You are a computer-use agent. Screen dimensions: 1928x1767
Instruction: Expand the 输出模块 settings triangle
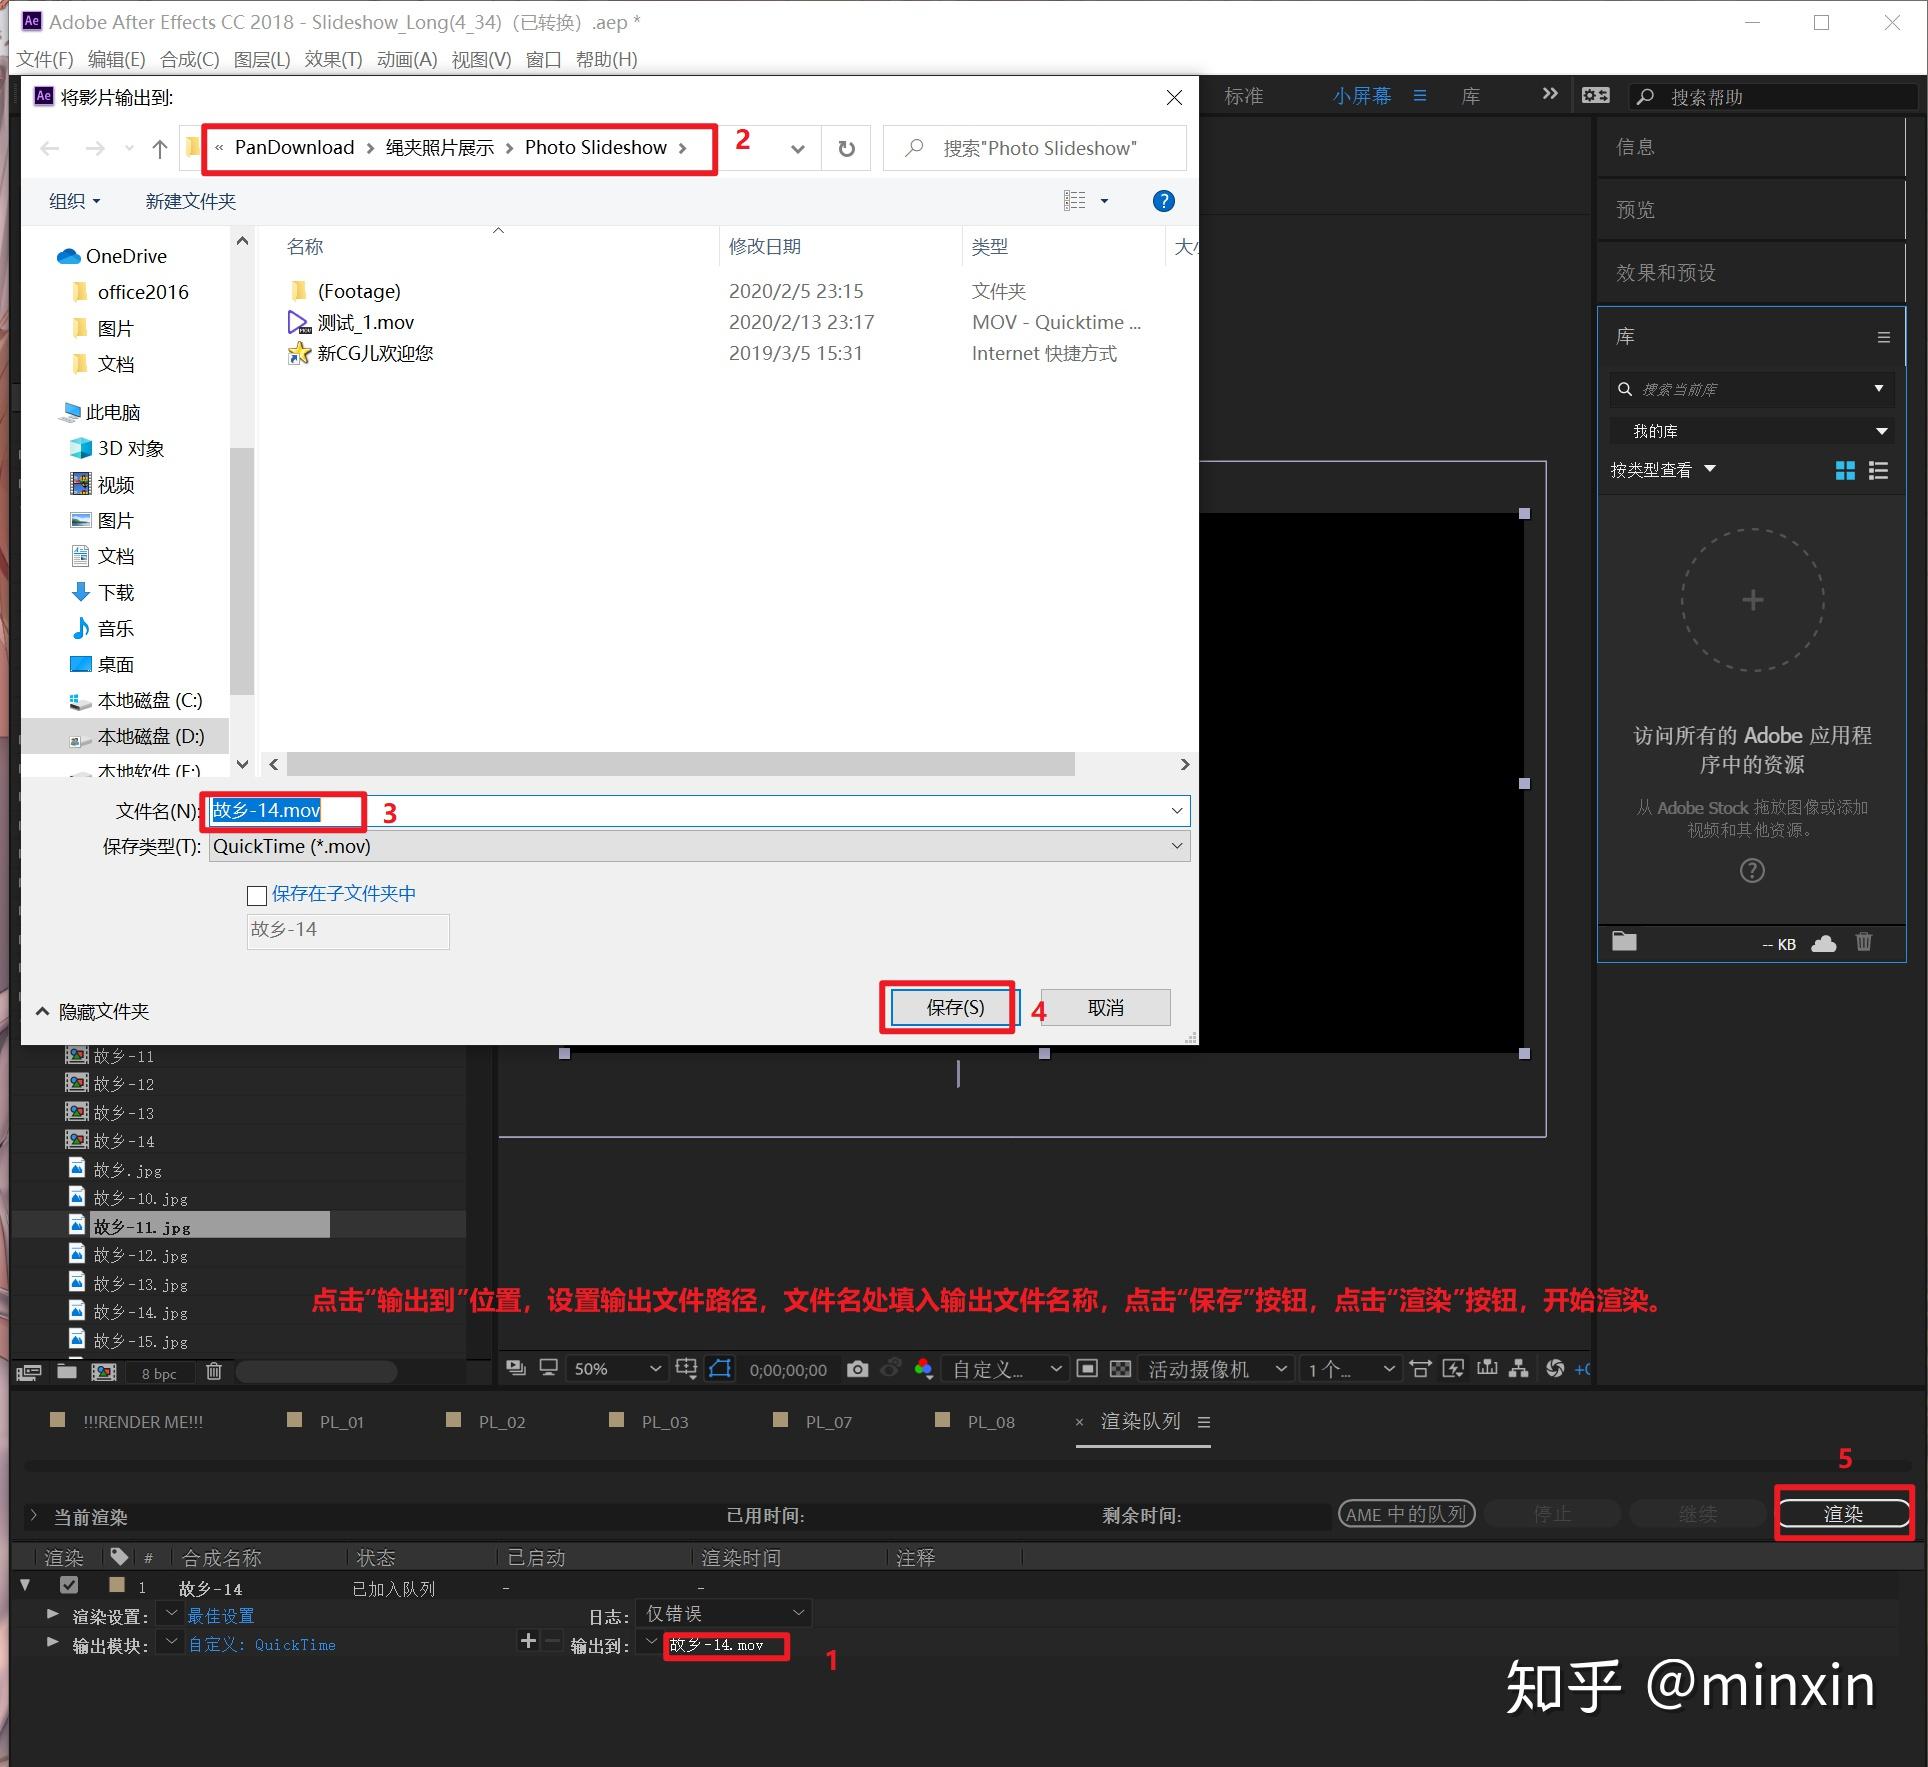tap(52, 1643)
